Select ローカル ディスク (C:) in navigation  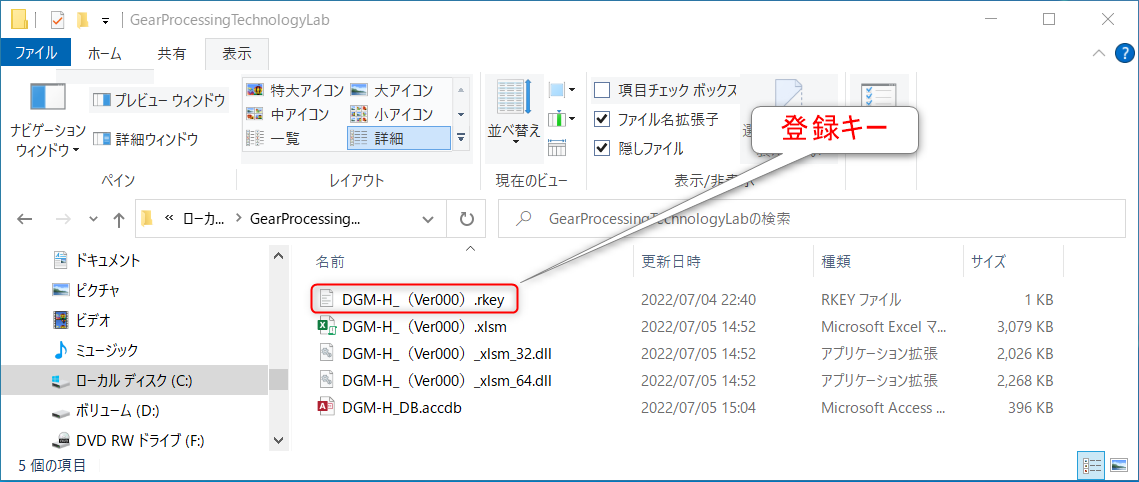coord(134,380)
